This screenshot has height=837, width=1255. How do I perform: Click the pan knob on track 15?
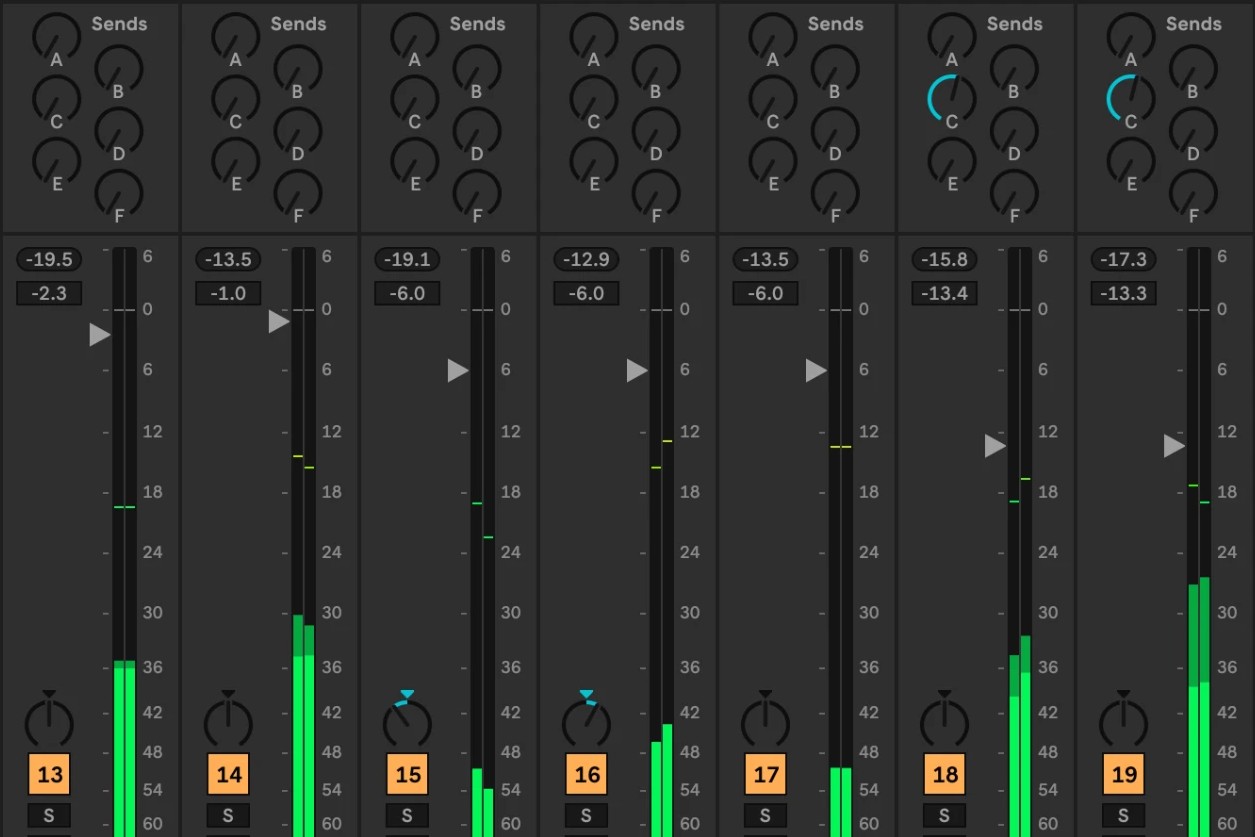pos(407,722)
